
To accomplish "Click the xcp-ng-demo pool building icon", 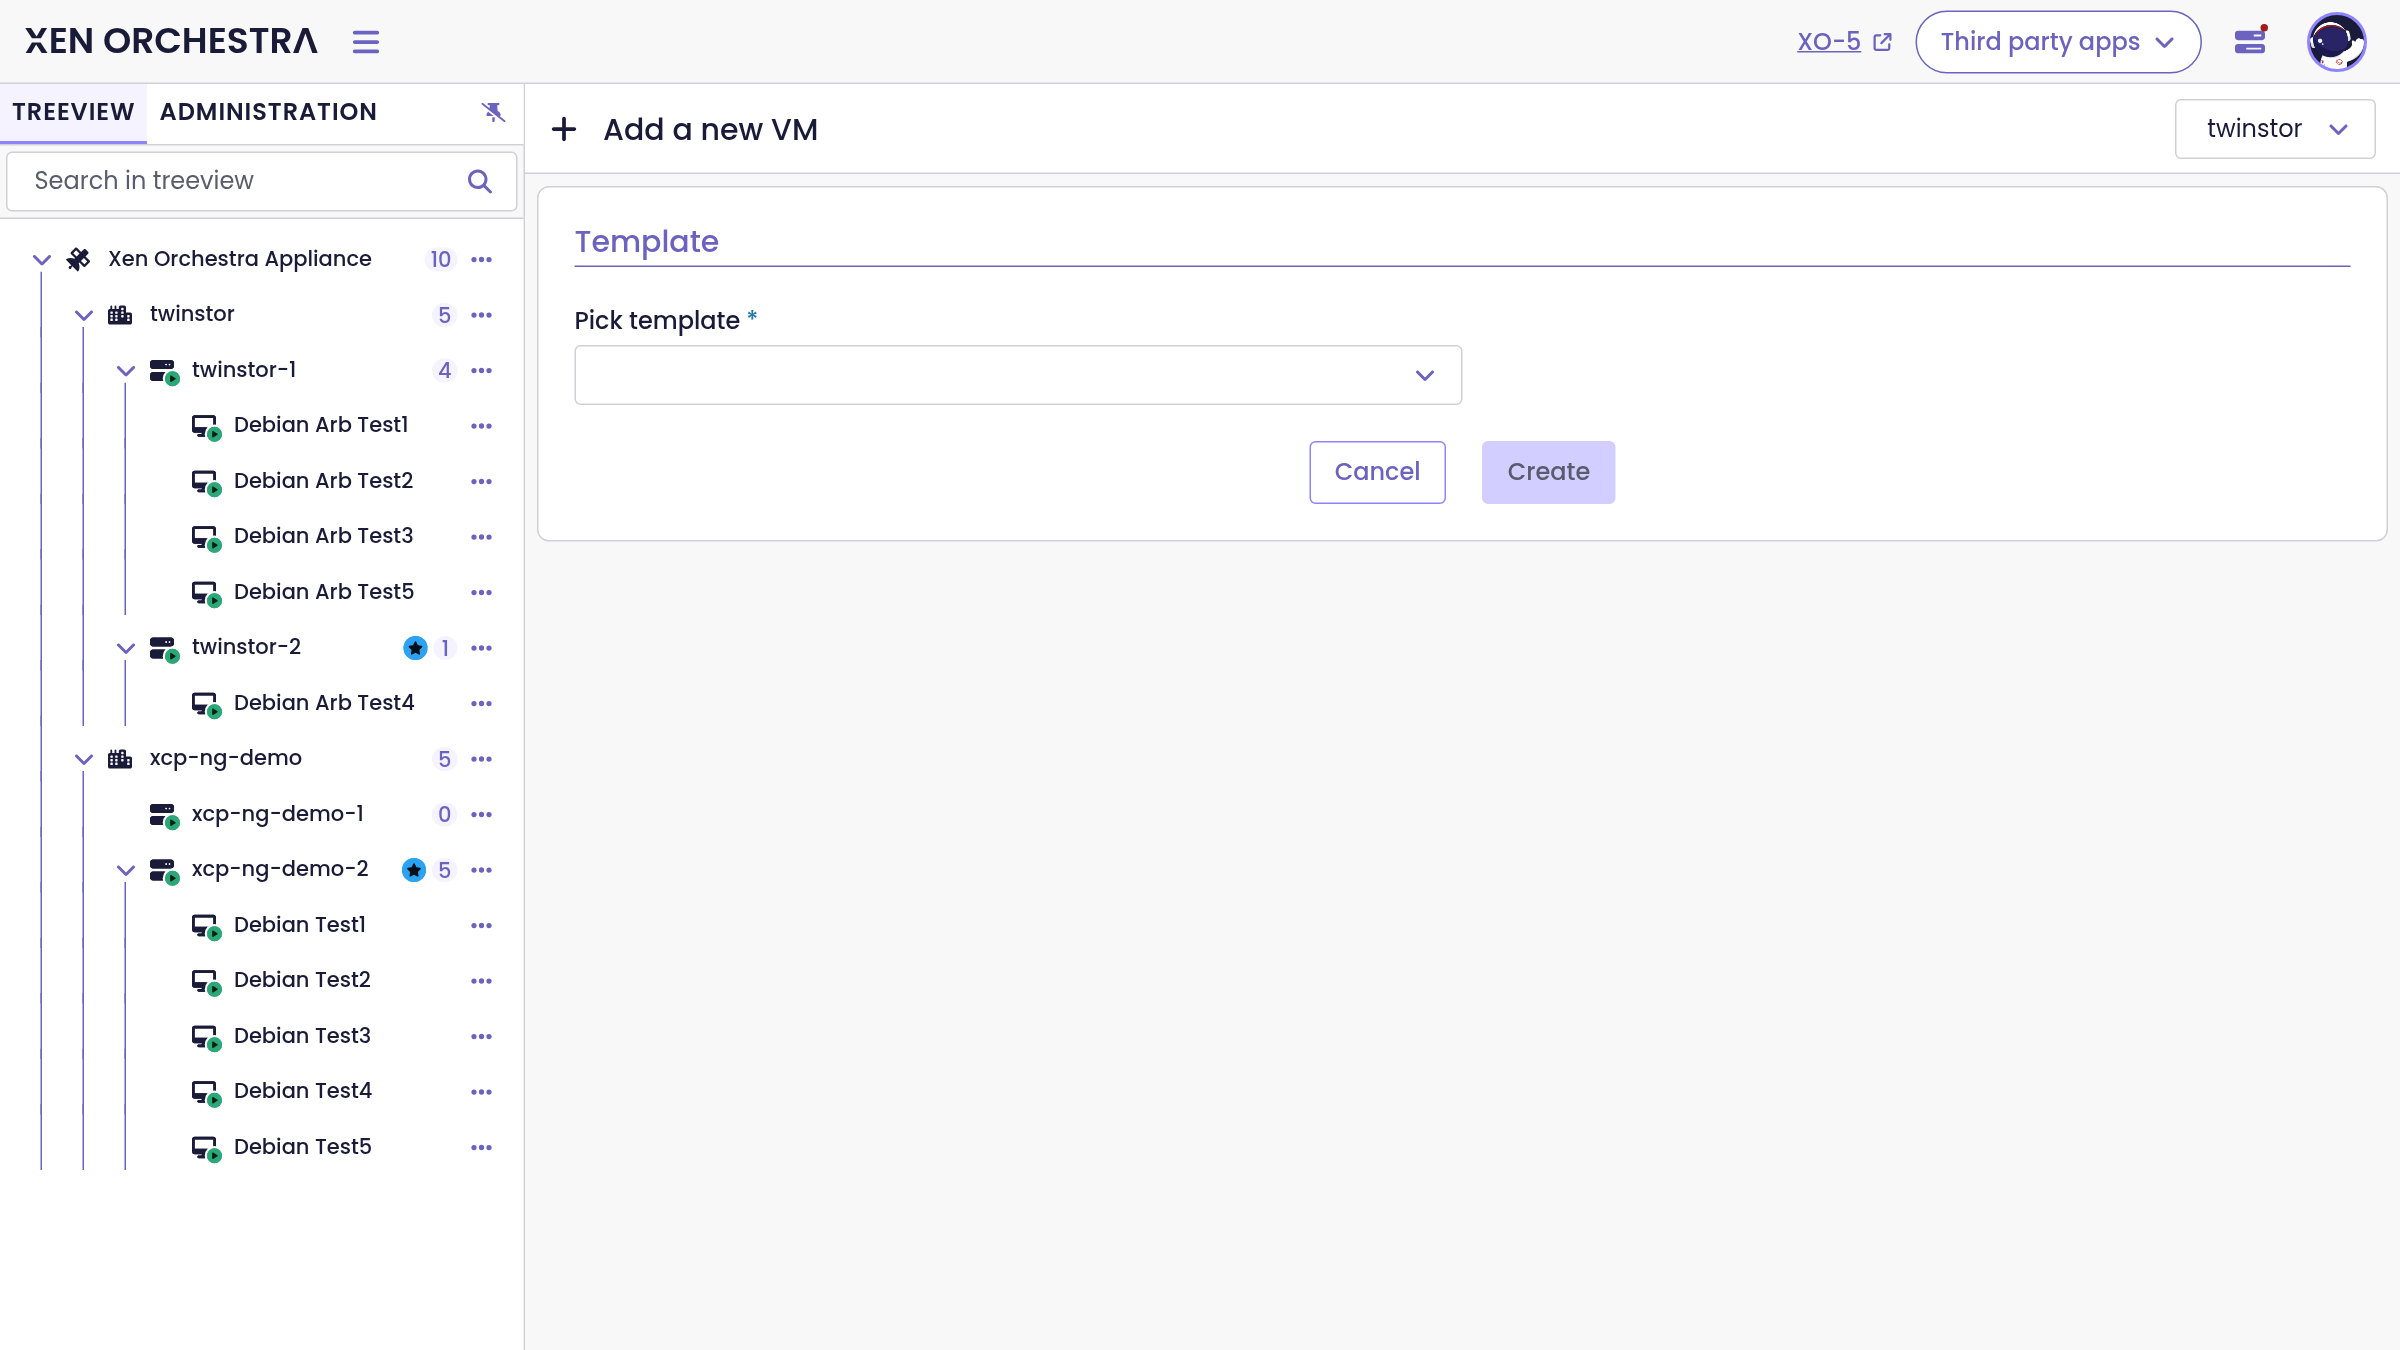I will pyautogui.click(x=120, y=759).
